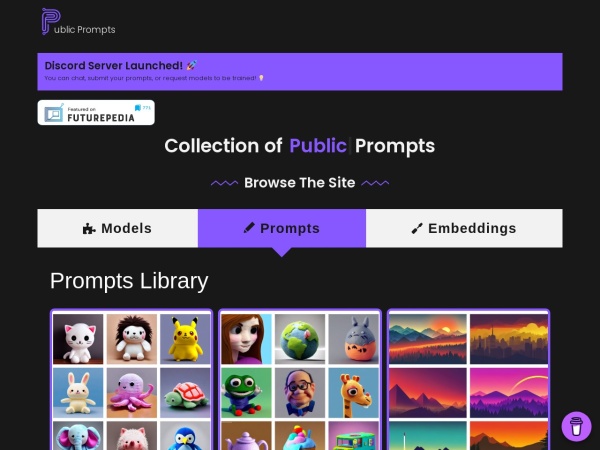Click the Public Prompts logo
The height and width of the screenshot is (450, 600).
click(x=78, y=22)
